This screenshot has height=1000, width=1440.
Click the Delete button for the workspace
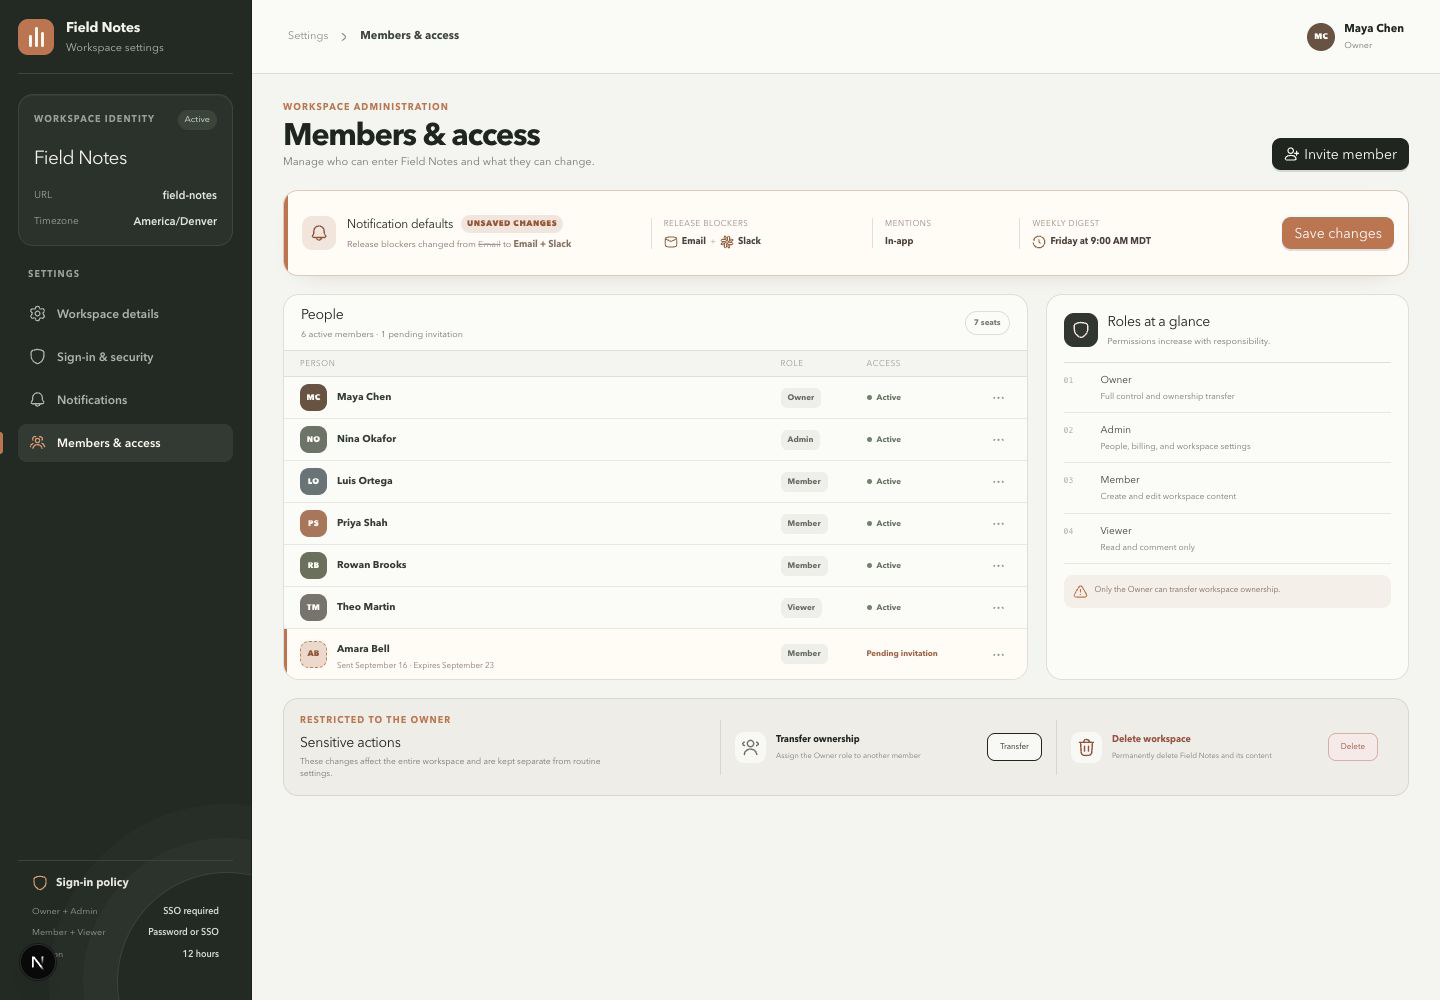(1353, 747)
